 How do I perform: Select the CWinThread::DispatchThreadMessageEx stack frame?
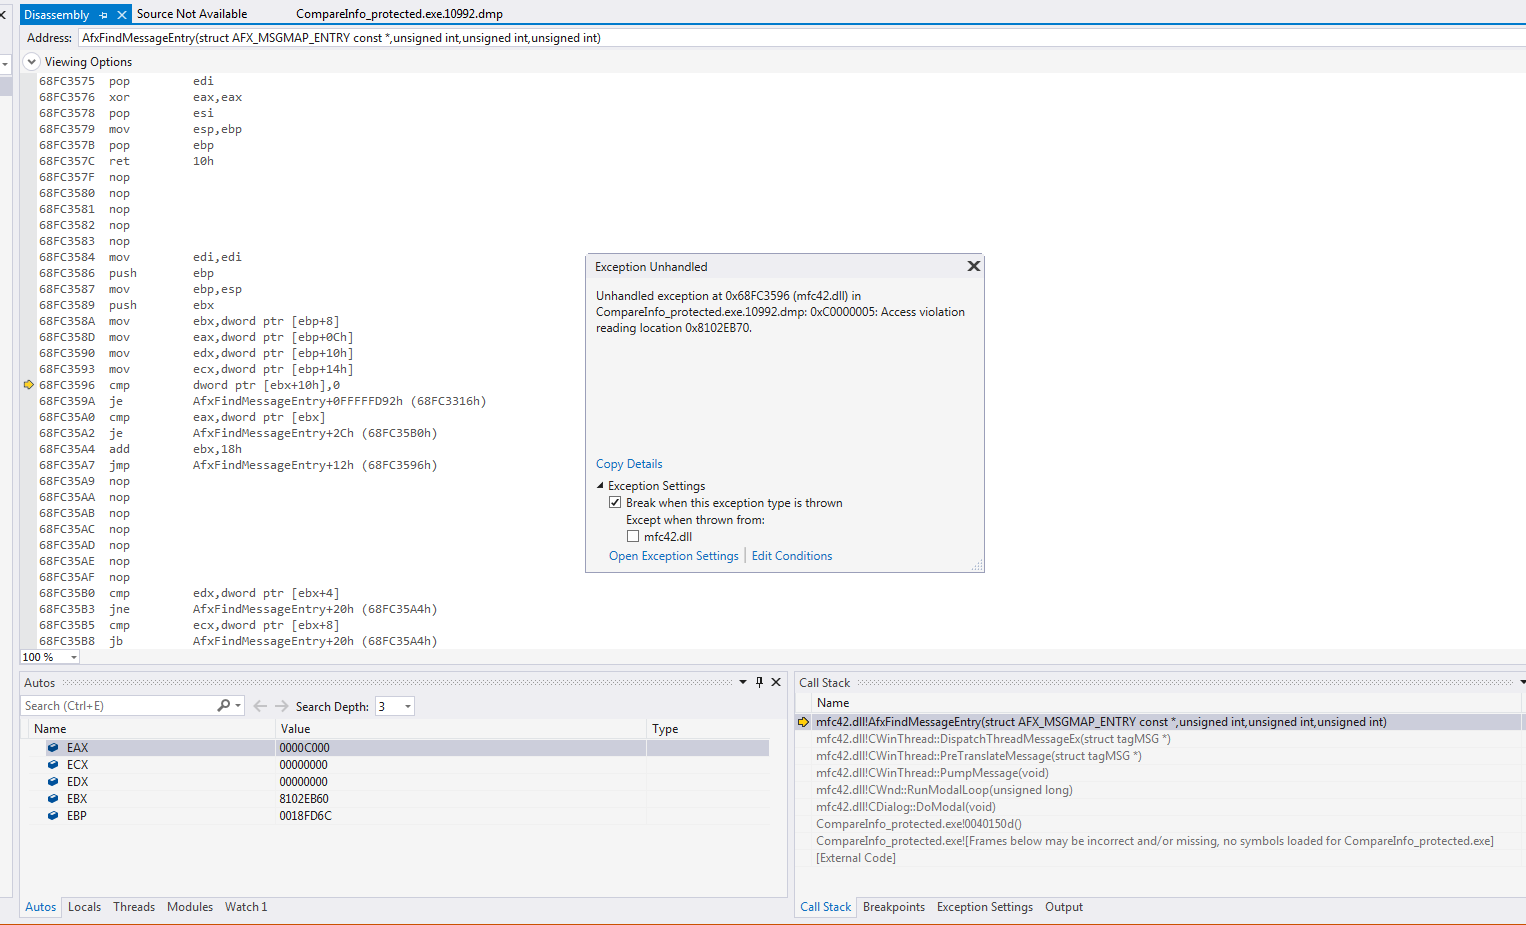tap(993, 739)
